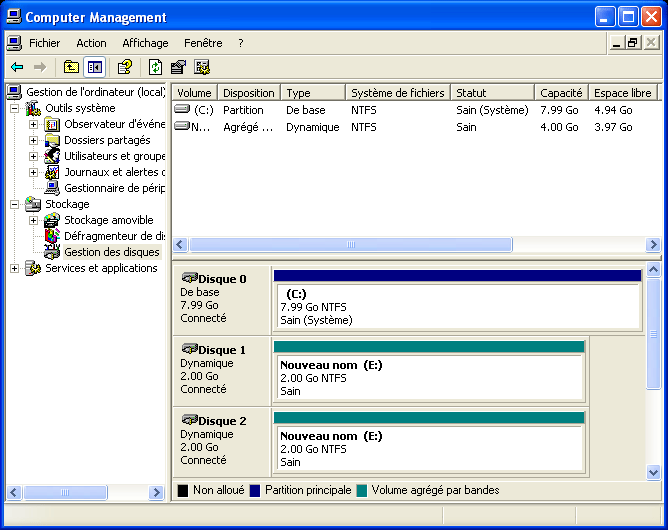Click the Outils système tree icon
Screen dimensions: 668x530
click(x=33, y=108)
